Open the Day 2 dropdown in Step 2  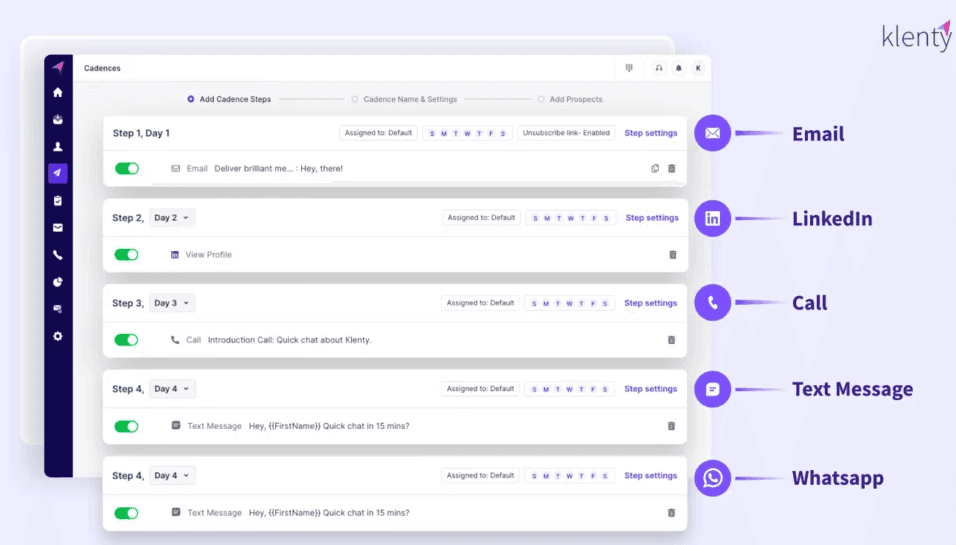[x=171, y=218]
